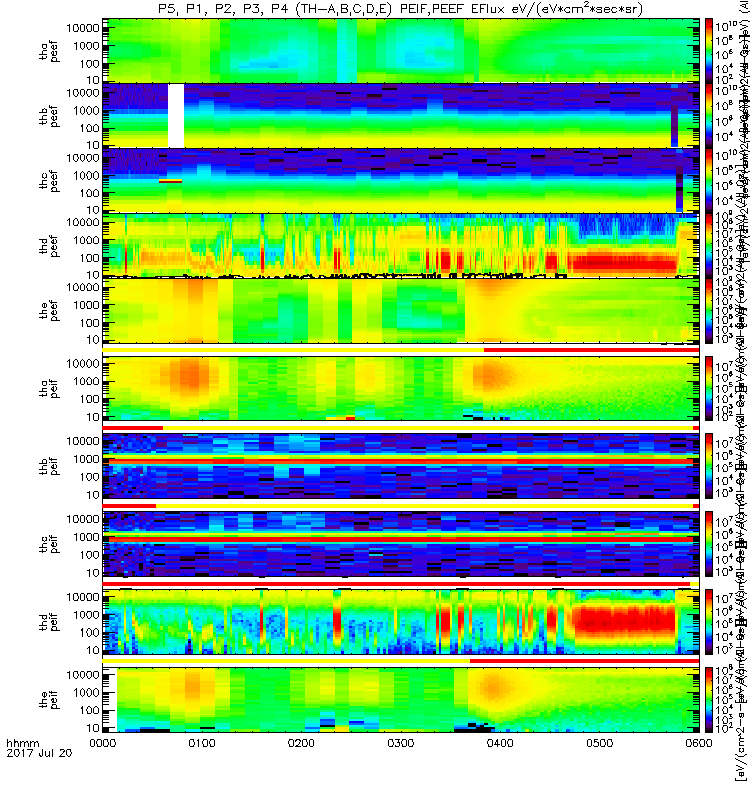Click the 'the peef' panel label
The height and width of the screenshot is (800, 750).
[49, 311]
